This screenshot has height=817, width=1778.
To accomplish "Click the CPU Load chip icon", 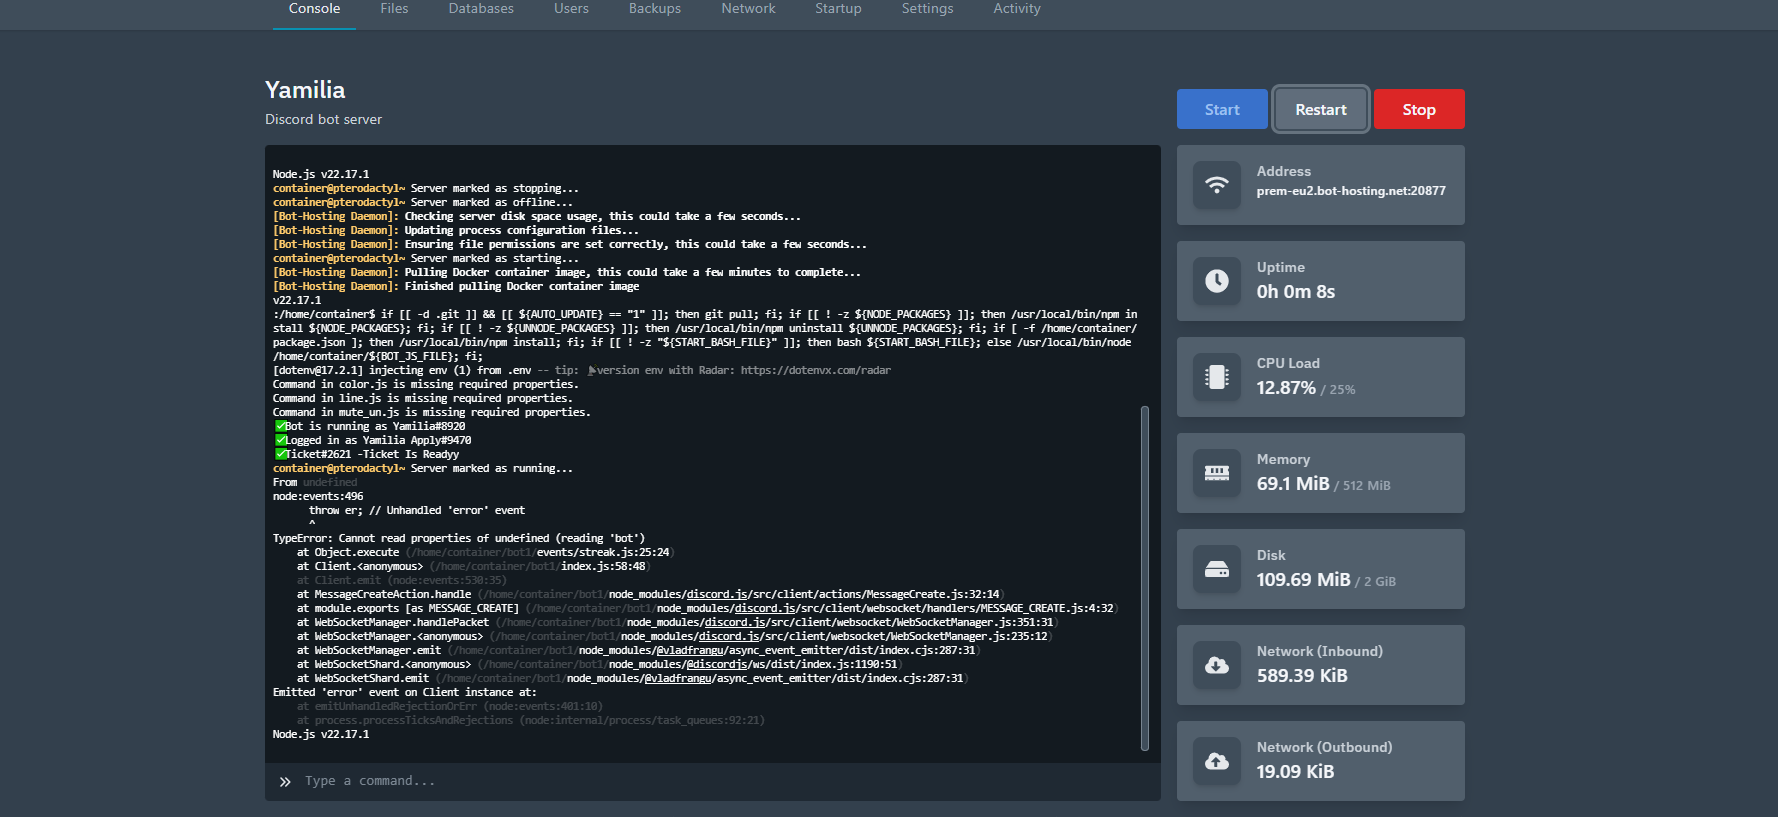I will click(x=1217, y=377).
